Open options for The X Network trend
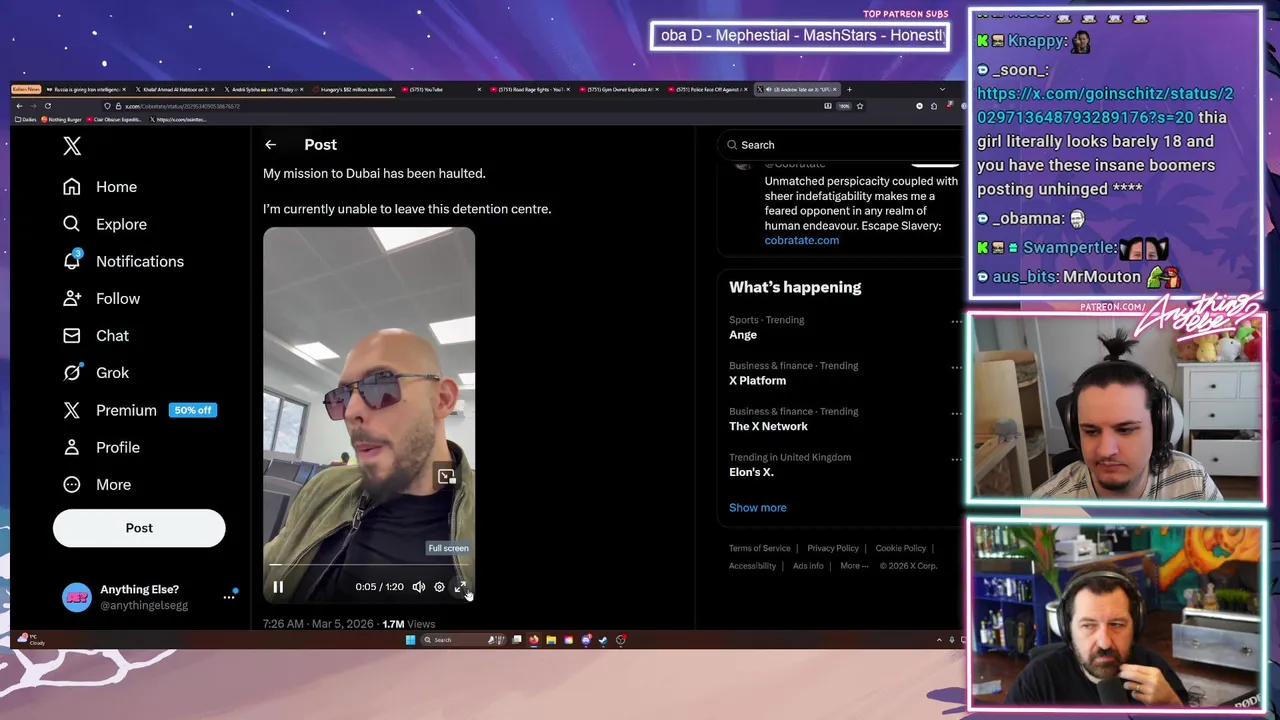This screenshot has height=720, width=1280. (x=956, y=413)
